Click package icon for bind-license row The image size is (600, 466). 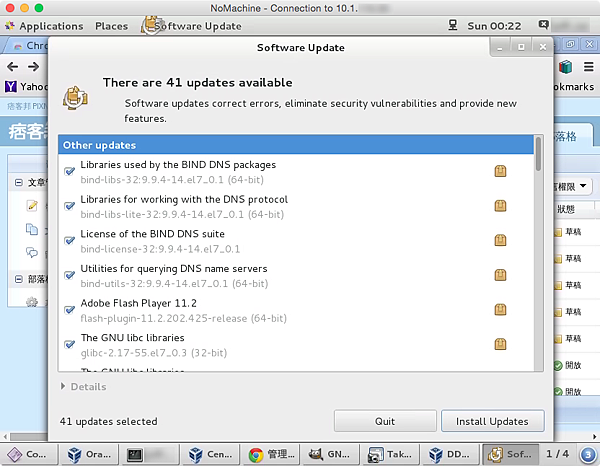coord(500,240)
